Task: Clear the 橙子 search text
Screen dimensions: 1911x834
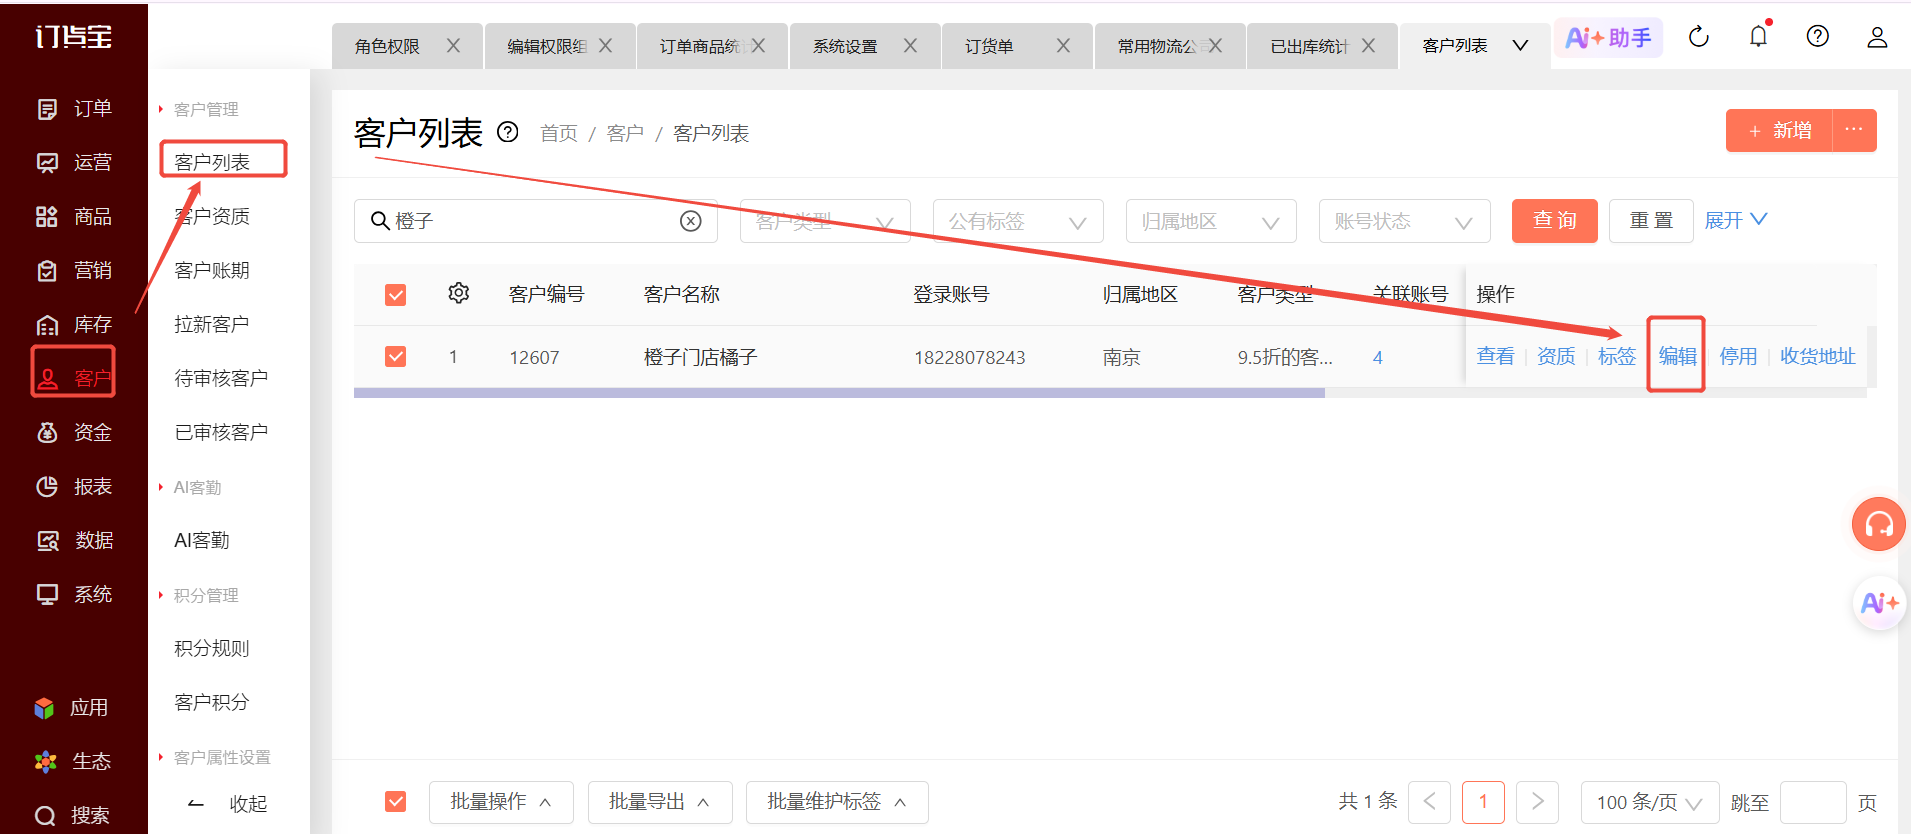Action: tap(691, 221)
